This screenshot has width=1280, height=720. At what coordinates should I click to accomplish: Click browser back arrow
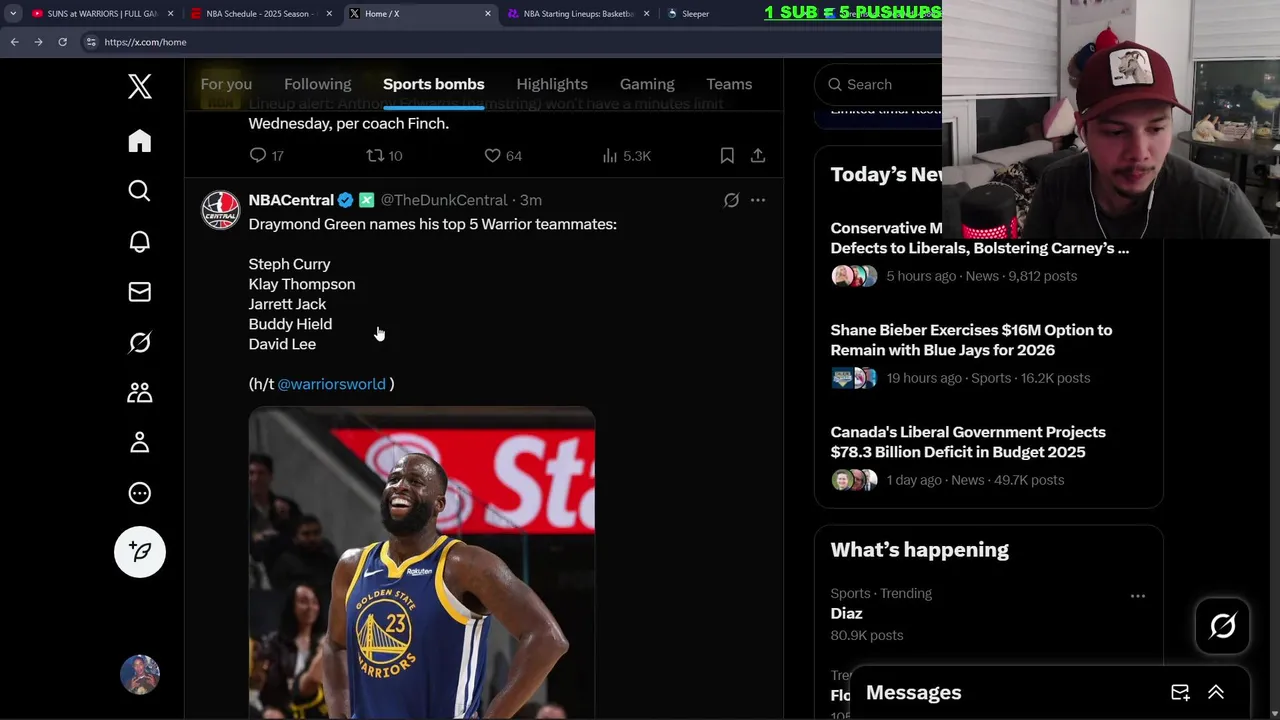[14, 42]
